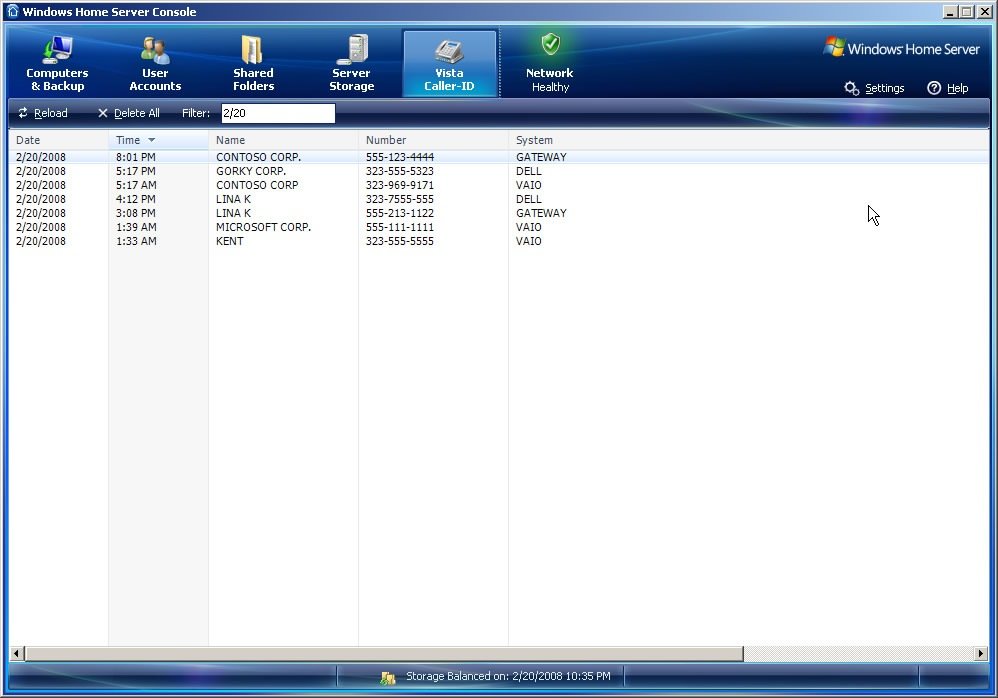Select the Vista Caller-ID tab
The width and height of the screenshot is (998, 698).
coord(449,64)
